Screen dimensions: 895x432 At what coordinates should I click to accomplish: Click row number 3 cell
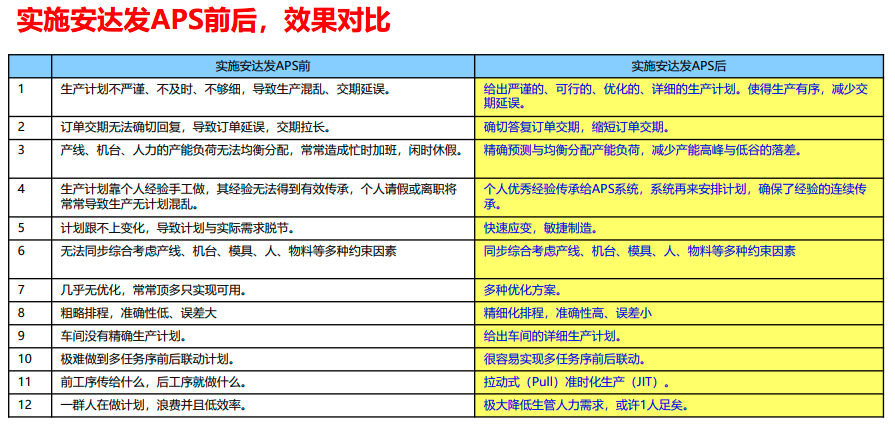coord(30,158)
